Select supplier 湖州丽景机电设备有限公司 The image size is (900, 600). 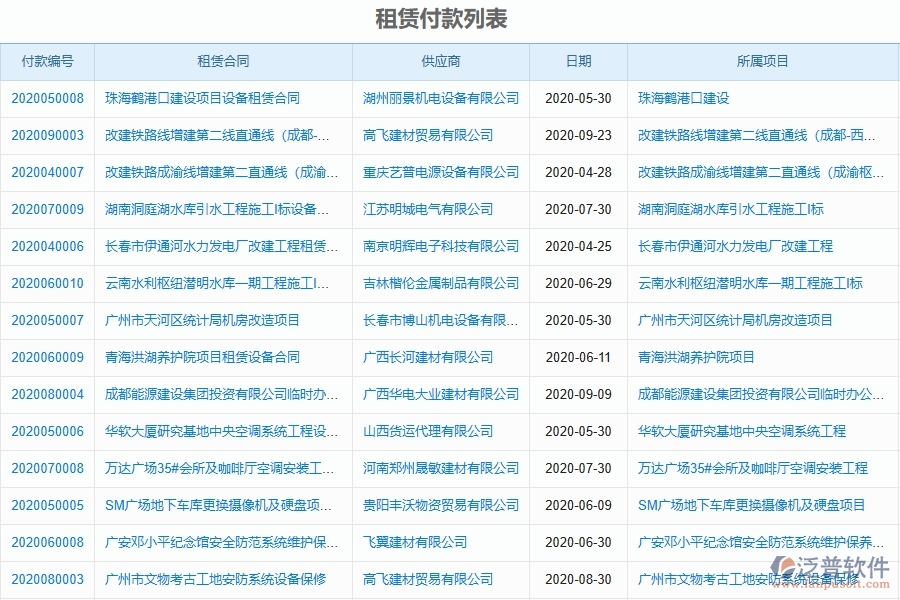[x=440, y=98]
